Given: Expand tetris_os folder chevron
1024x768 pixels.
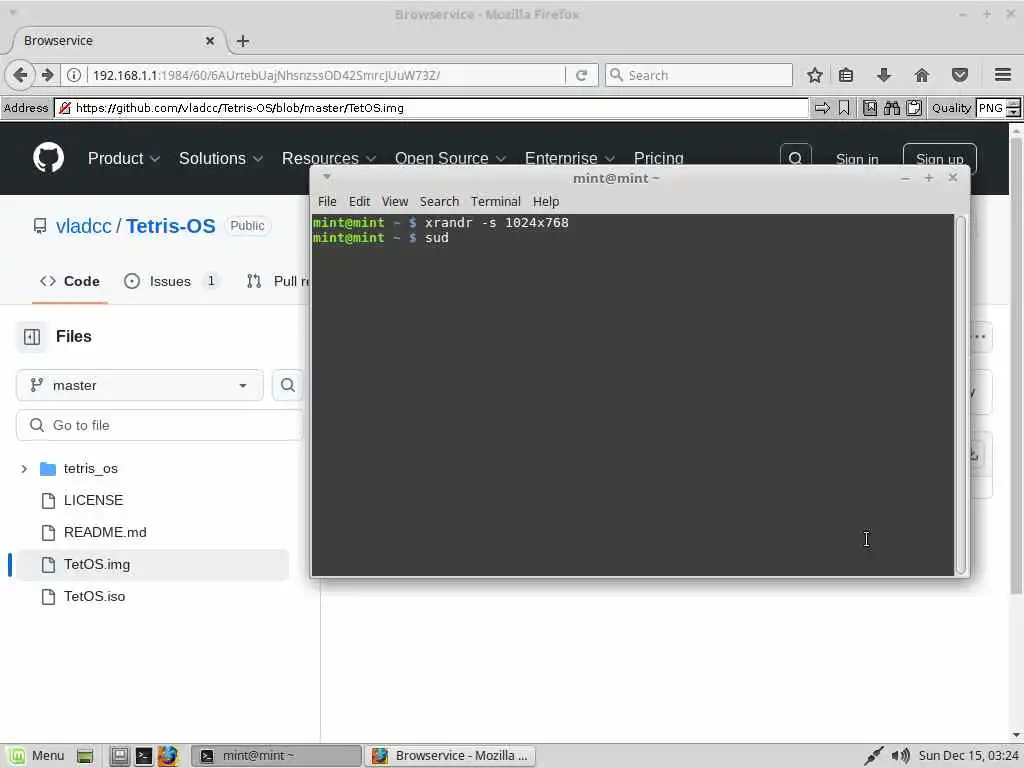Looking at the screenshot, I should tap(24, 469).
